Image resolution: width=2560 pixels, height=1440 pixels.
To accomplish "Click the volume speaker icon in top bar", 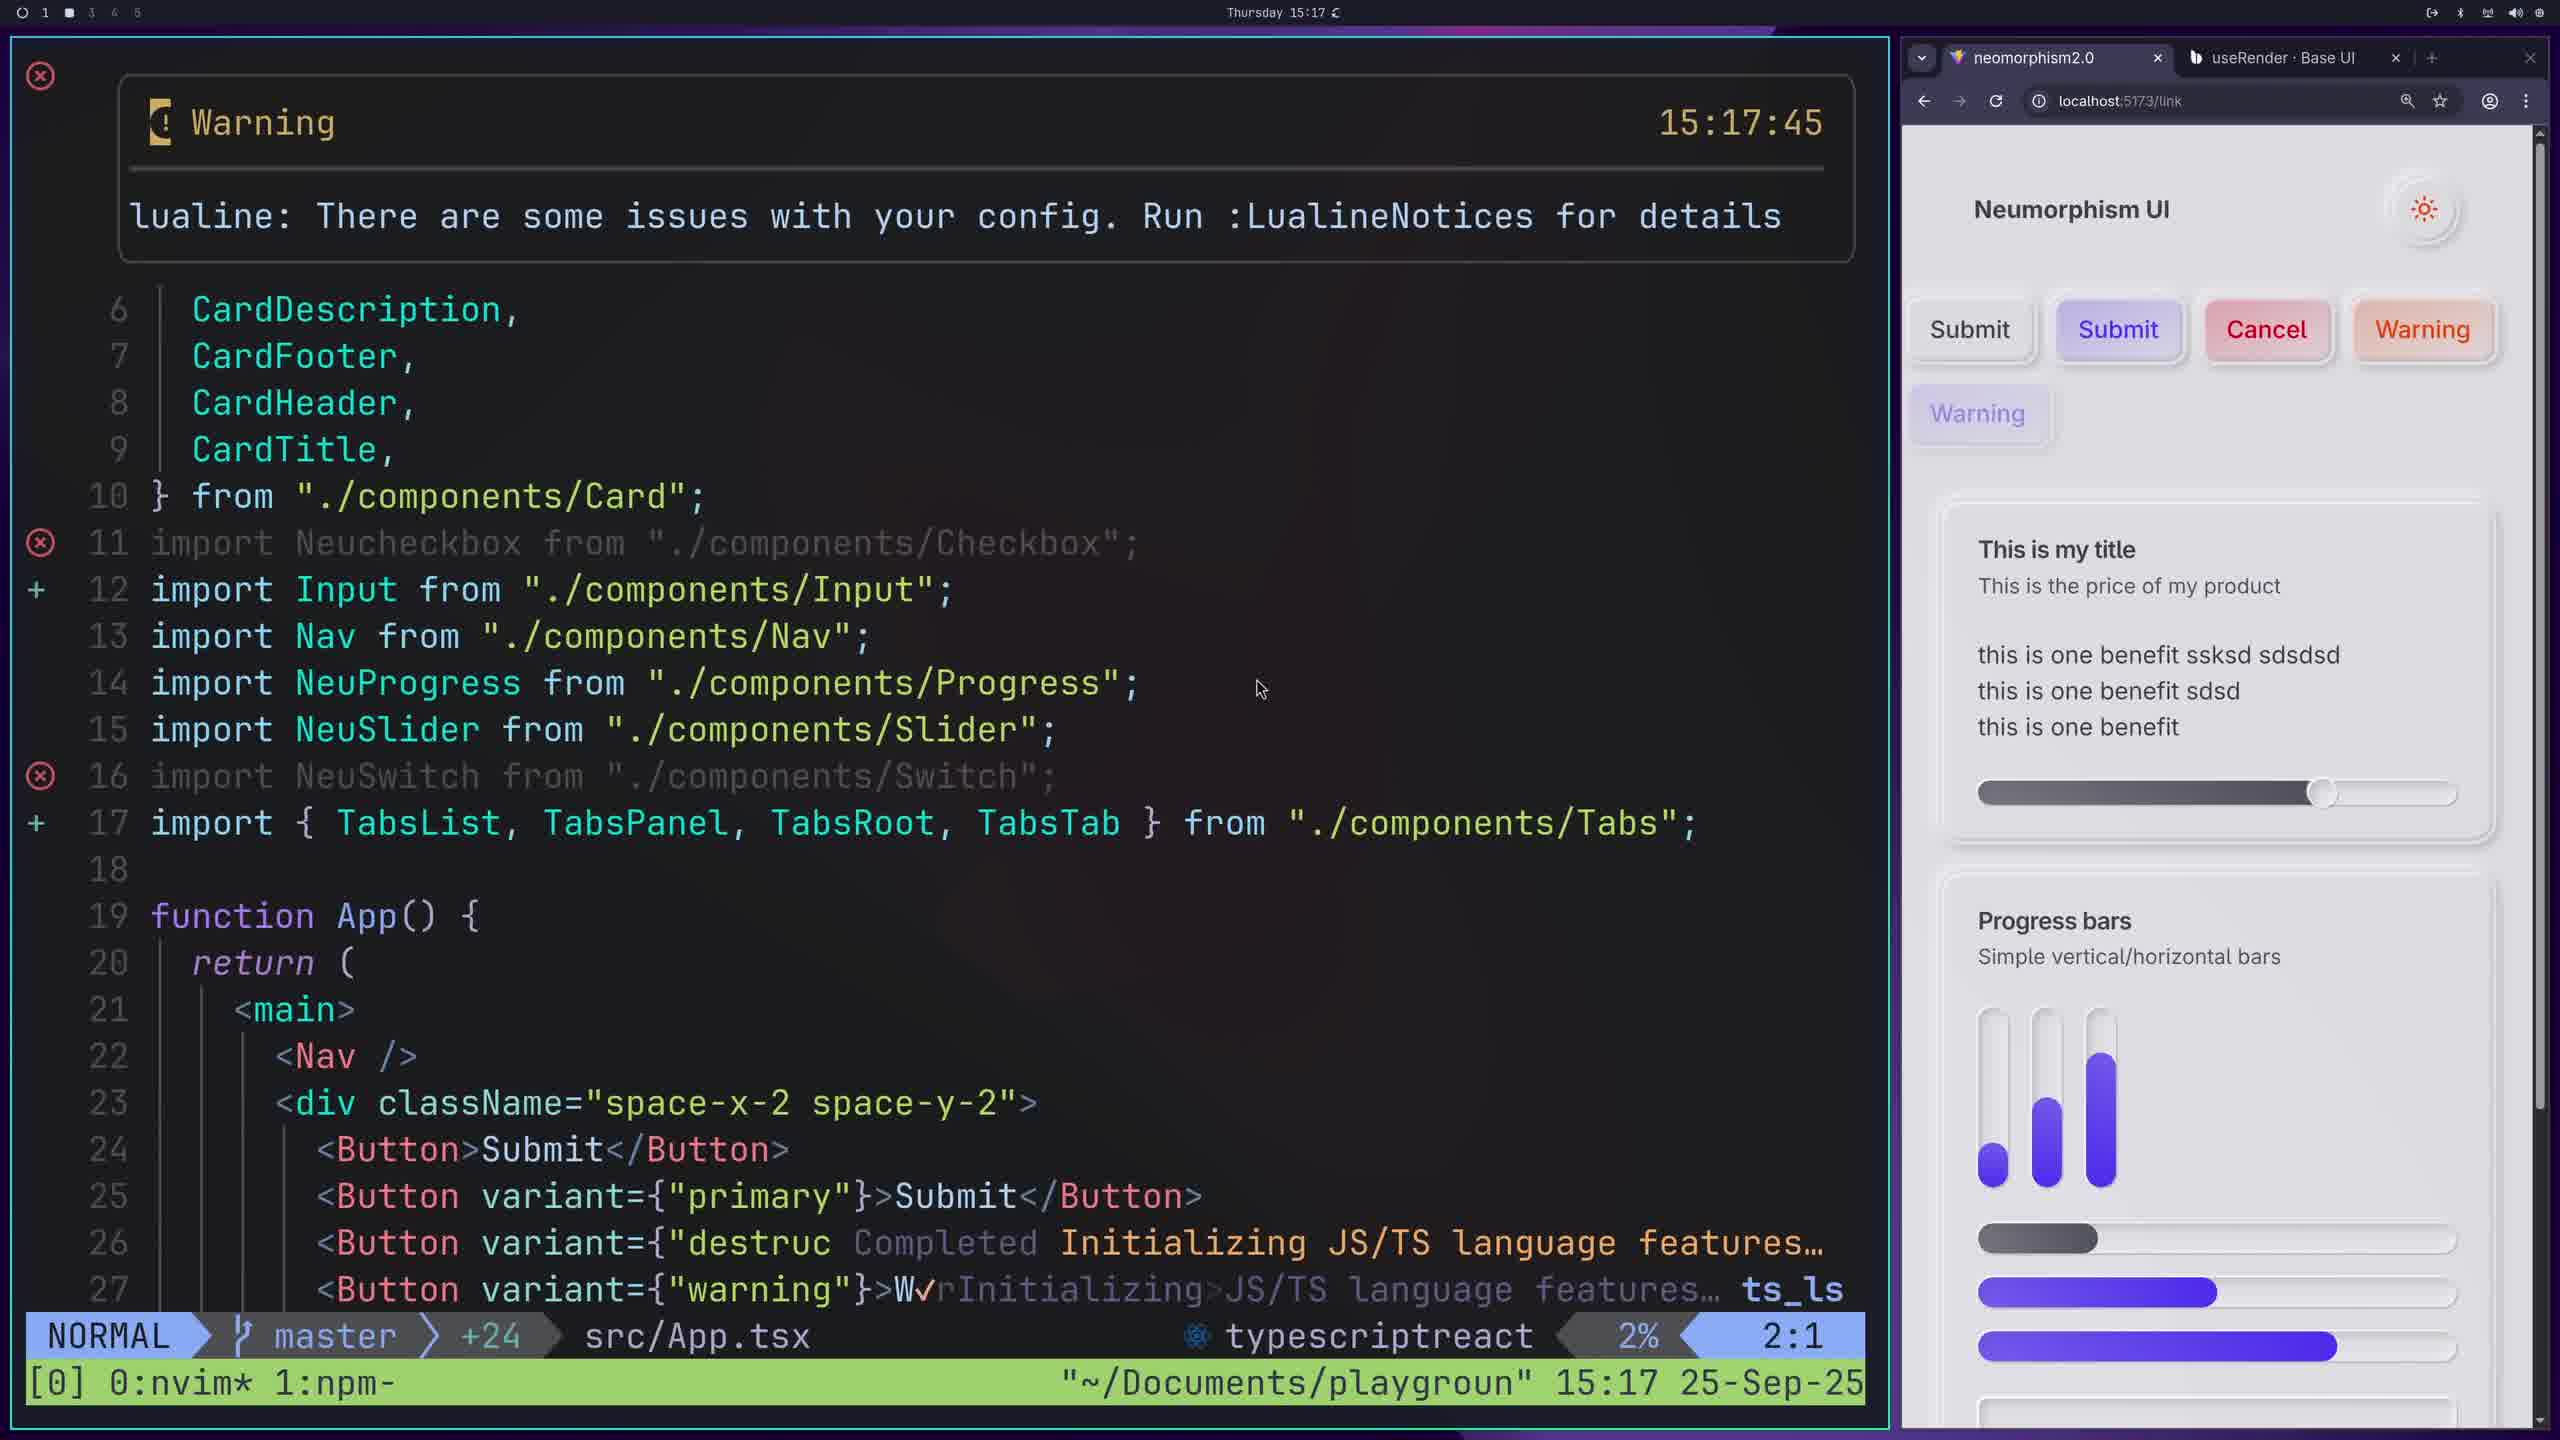I will (2514, 13).
